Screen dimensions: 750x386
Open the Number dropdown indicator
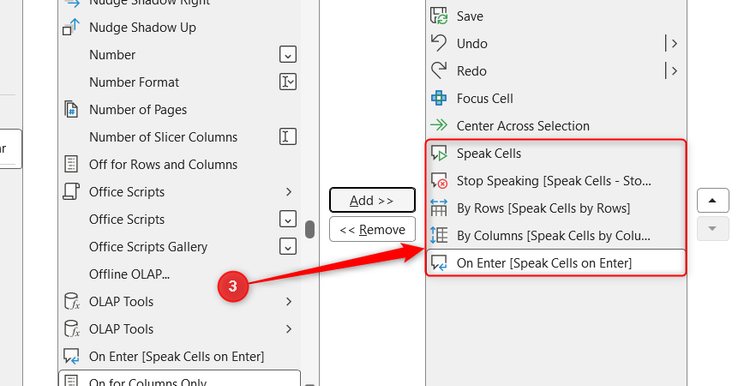287,55
